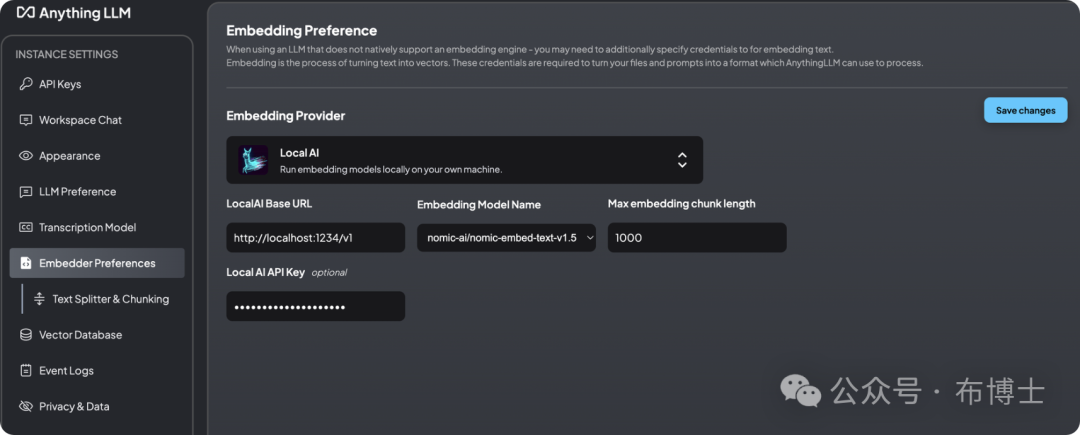Screen dimensions: 1080x435
Task: Click the 'optional' hint text
Action: [329, 273]
